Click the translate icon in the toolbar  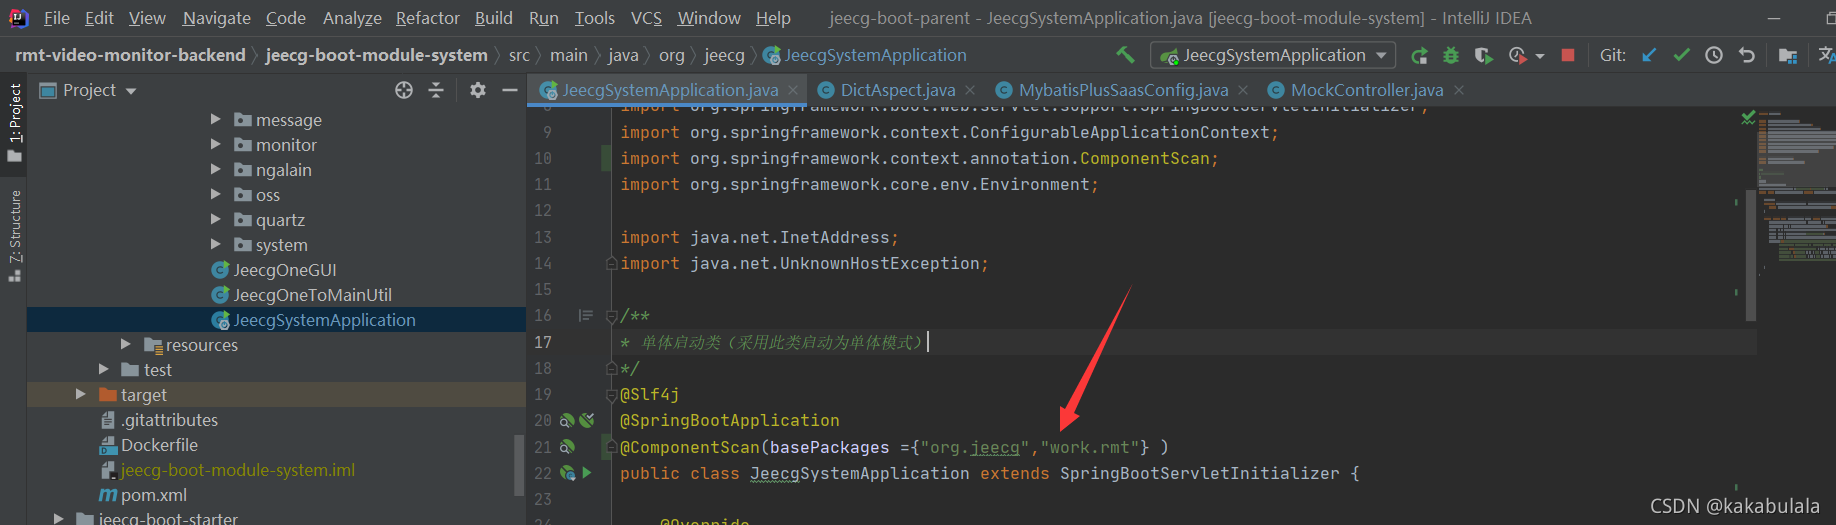click(x=1826, y=55)
